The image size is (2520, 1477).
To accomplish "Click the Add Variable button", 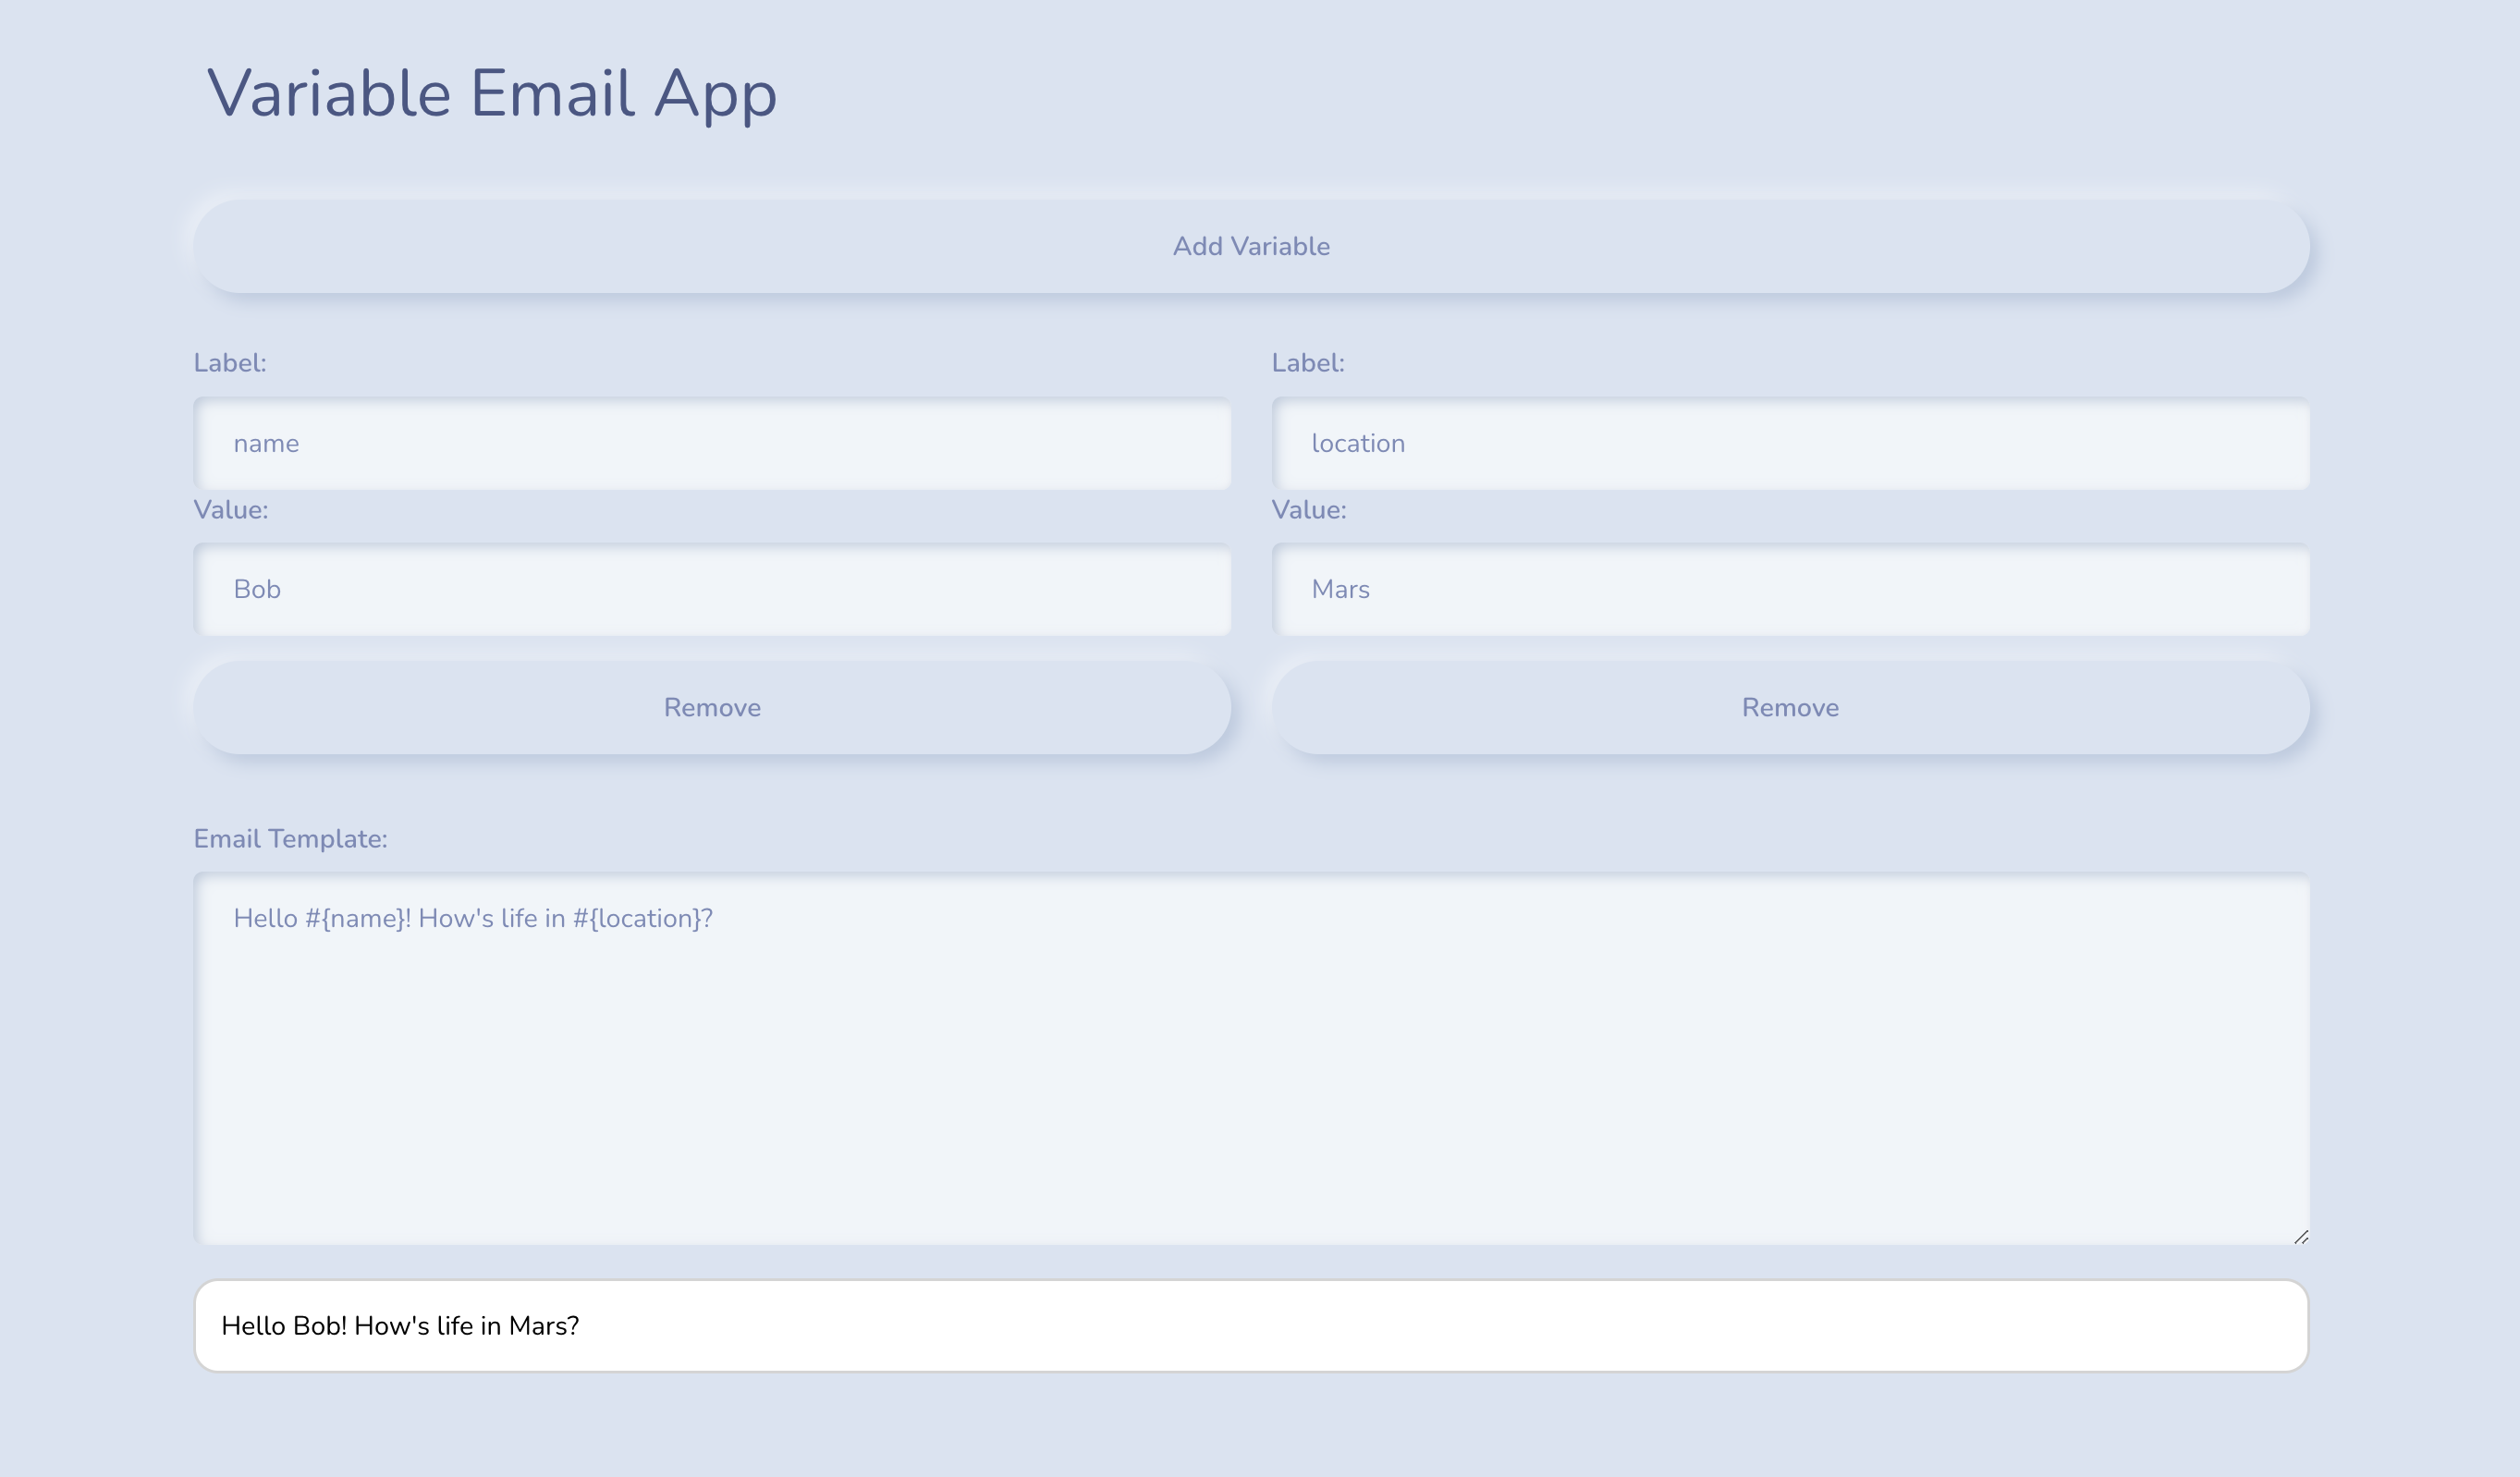I will [1251, 246].
